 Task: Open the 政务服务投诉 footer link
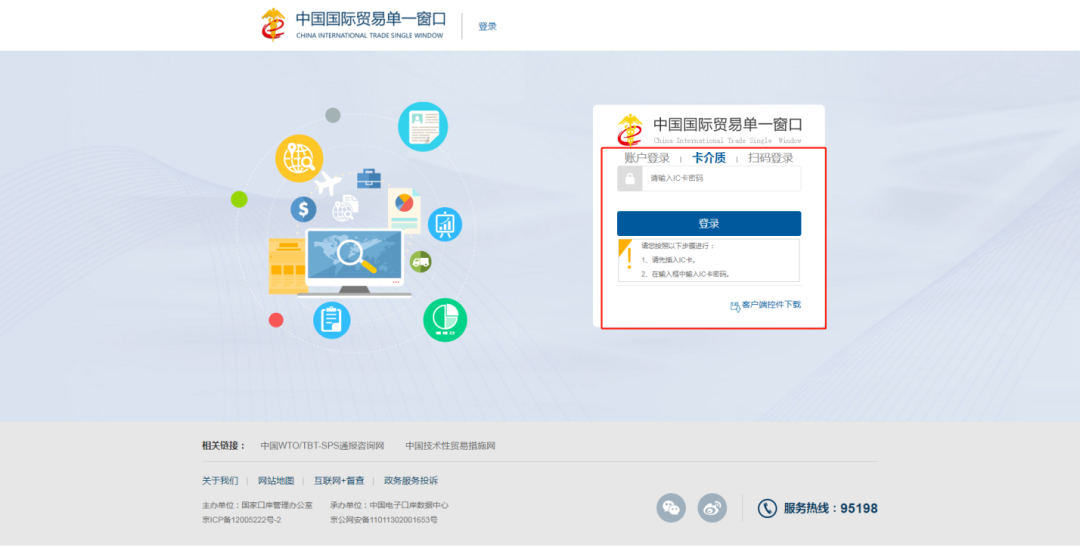[411, 481]
